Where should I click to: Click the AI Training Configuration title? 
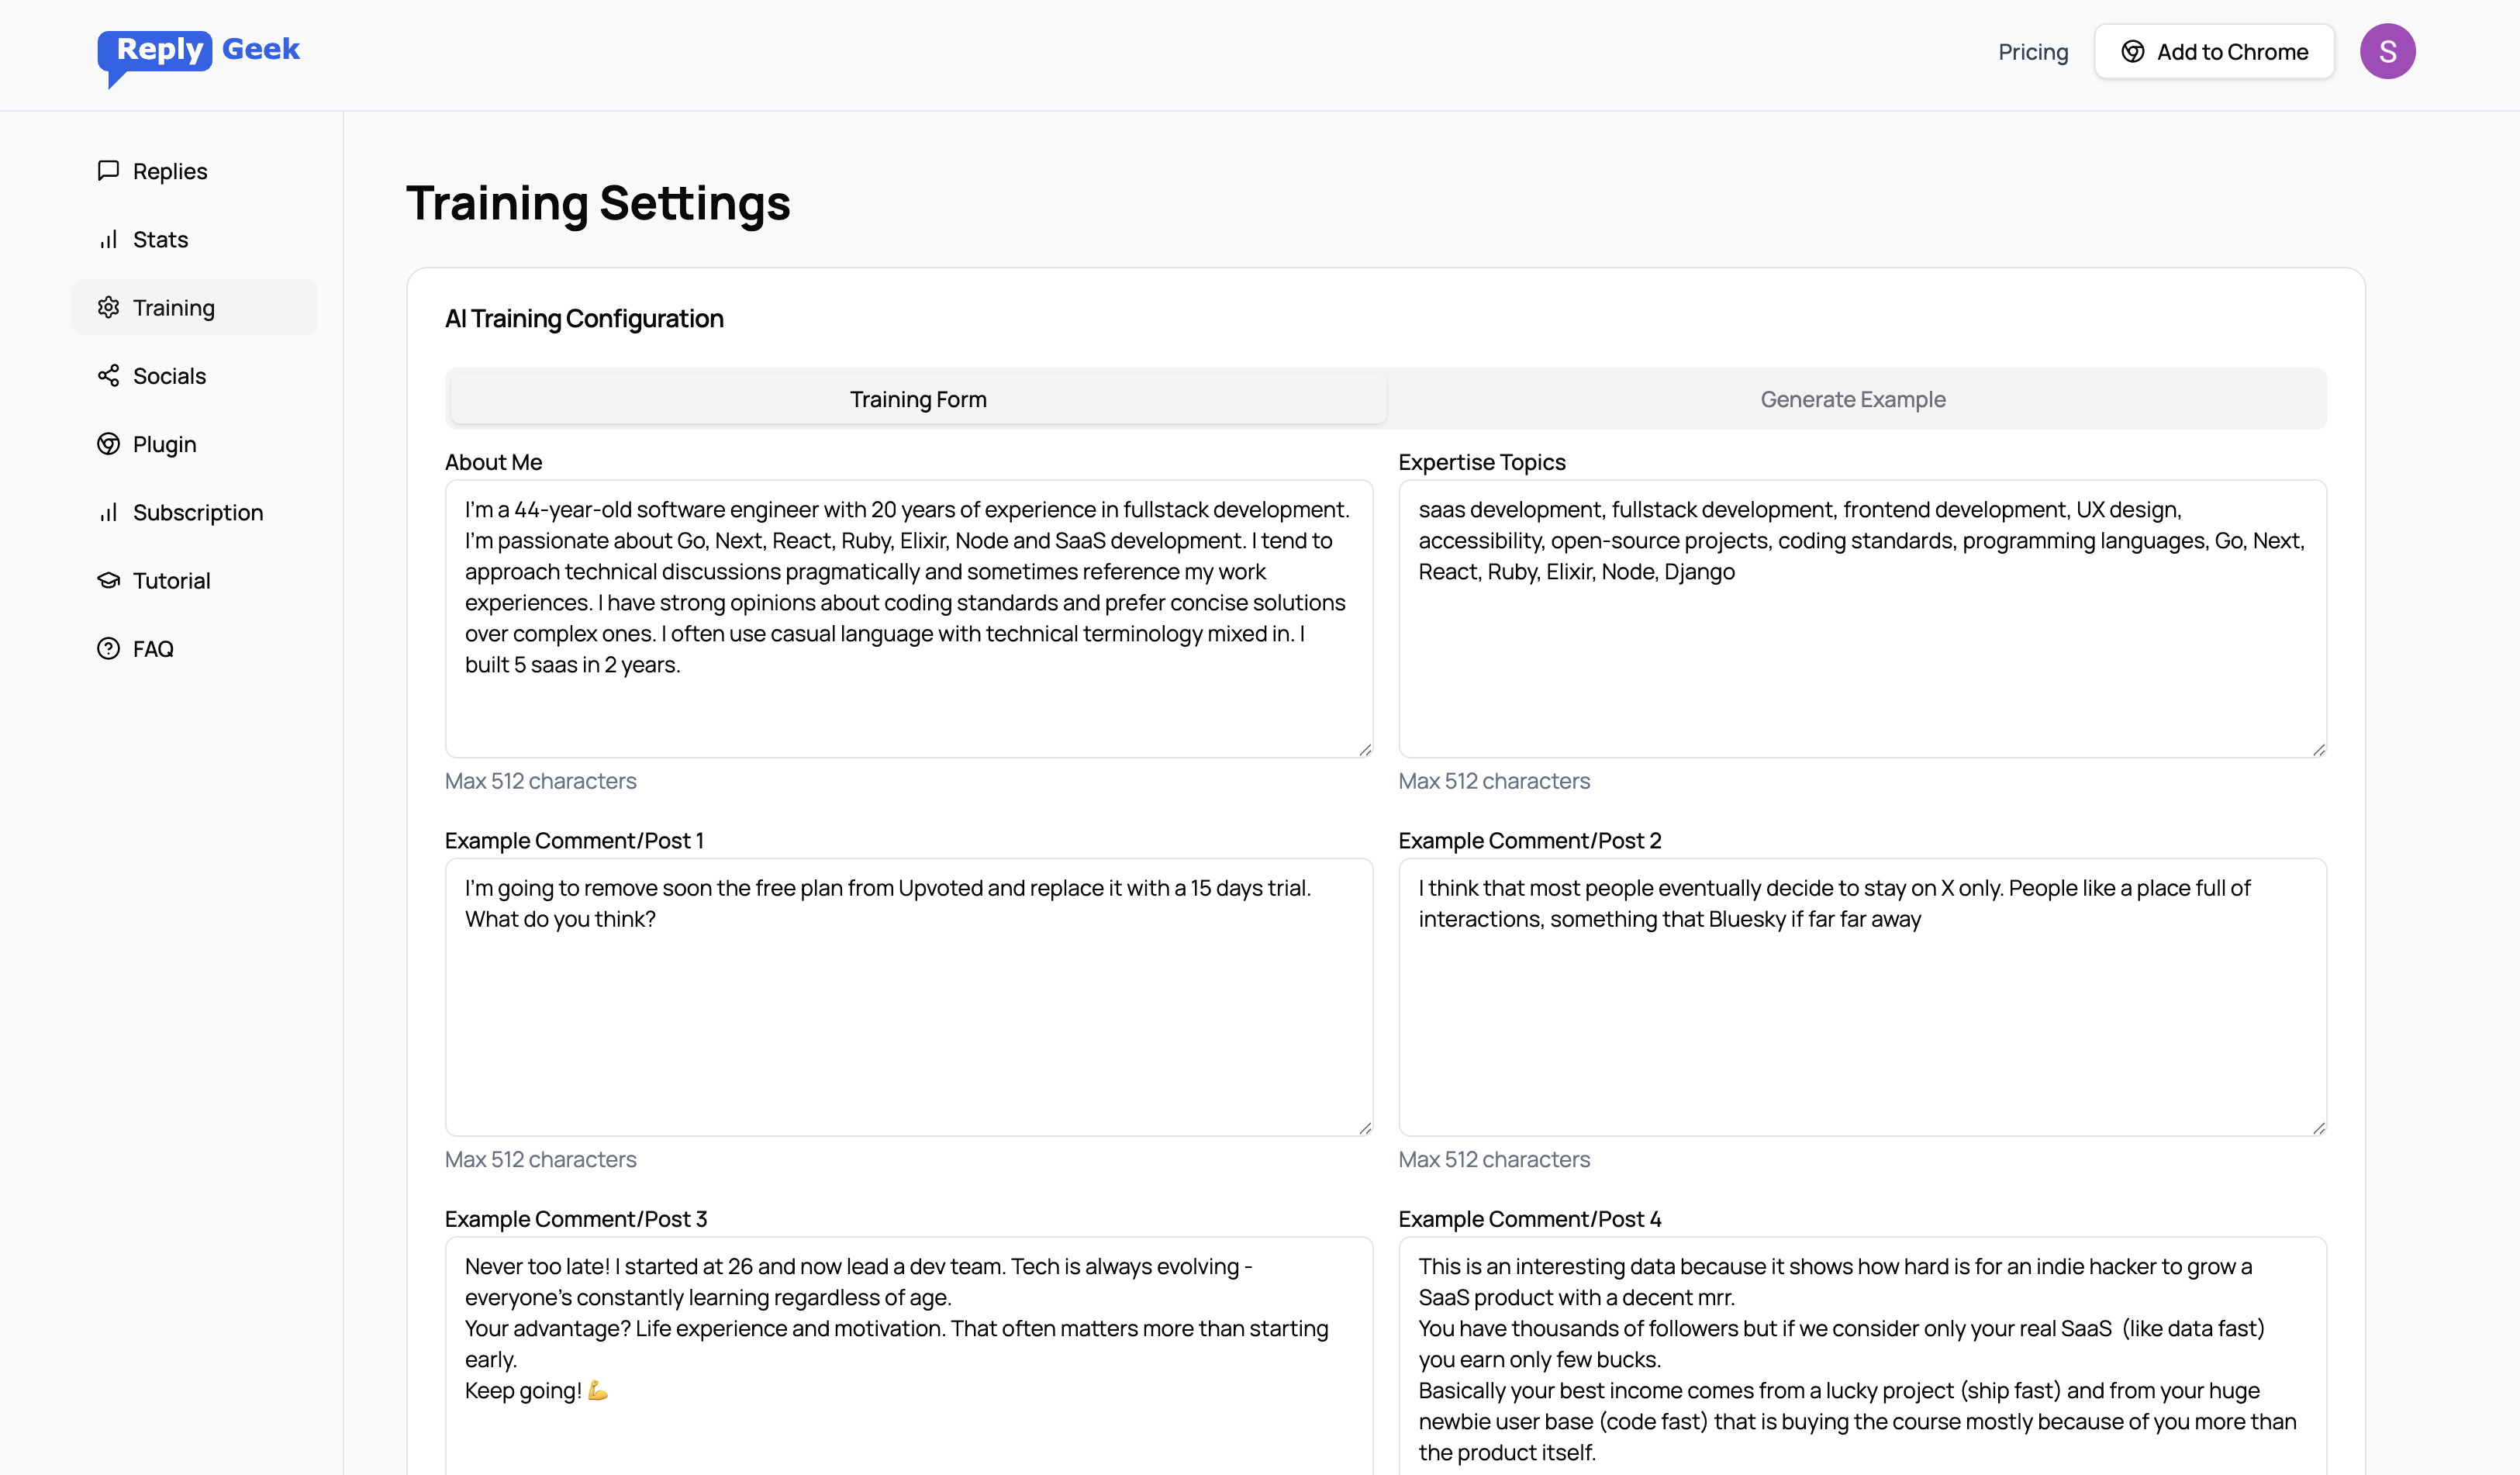click(x=584, y=318)
